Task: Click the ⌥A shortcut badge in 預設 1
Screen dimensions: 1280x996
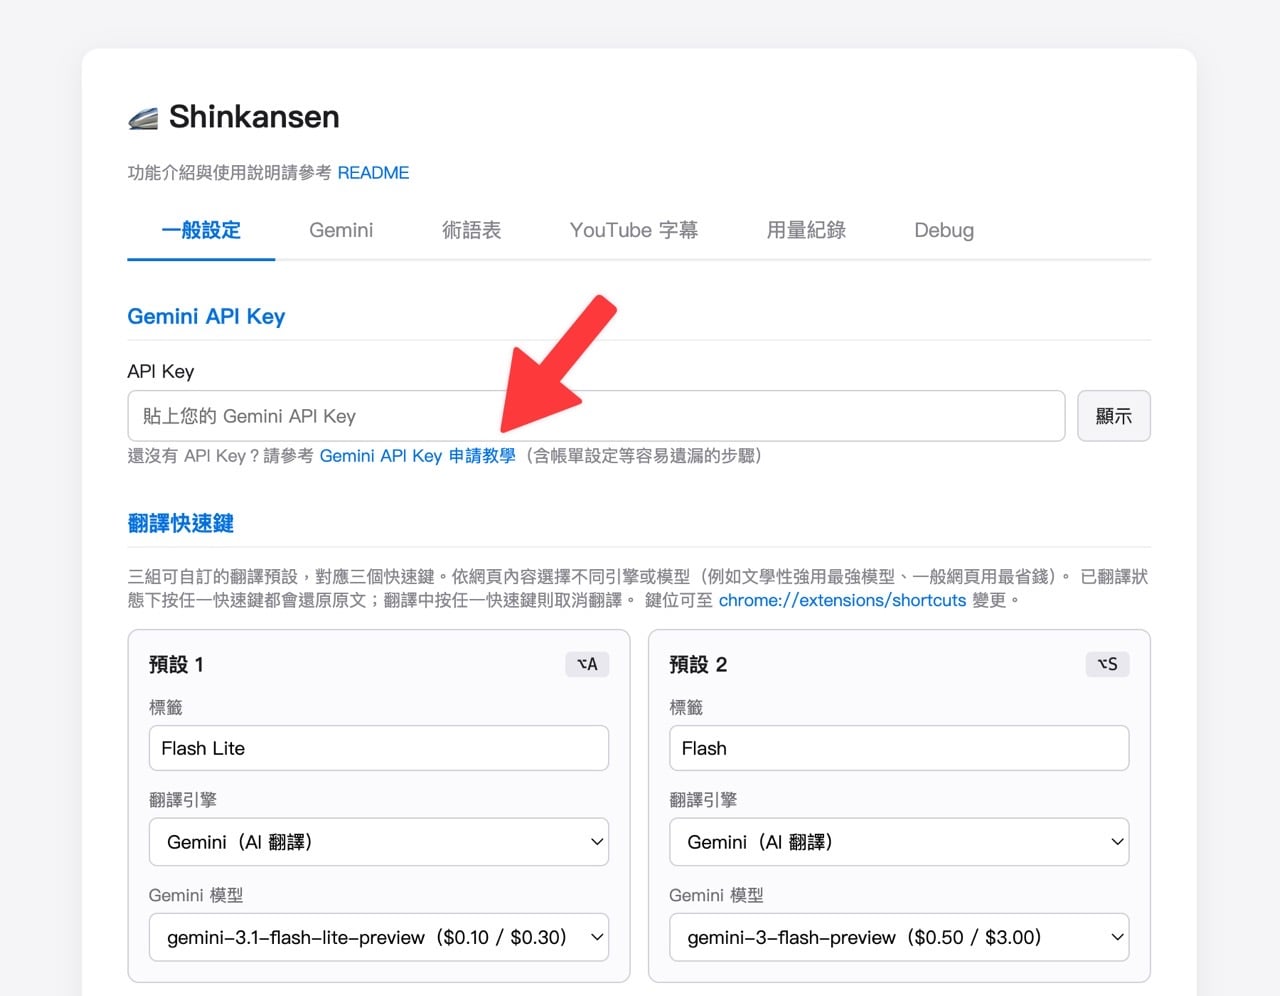Action: [x=587, y=664]
